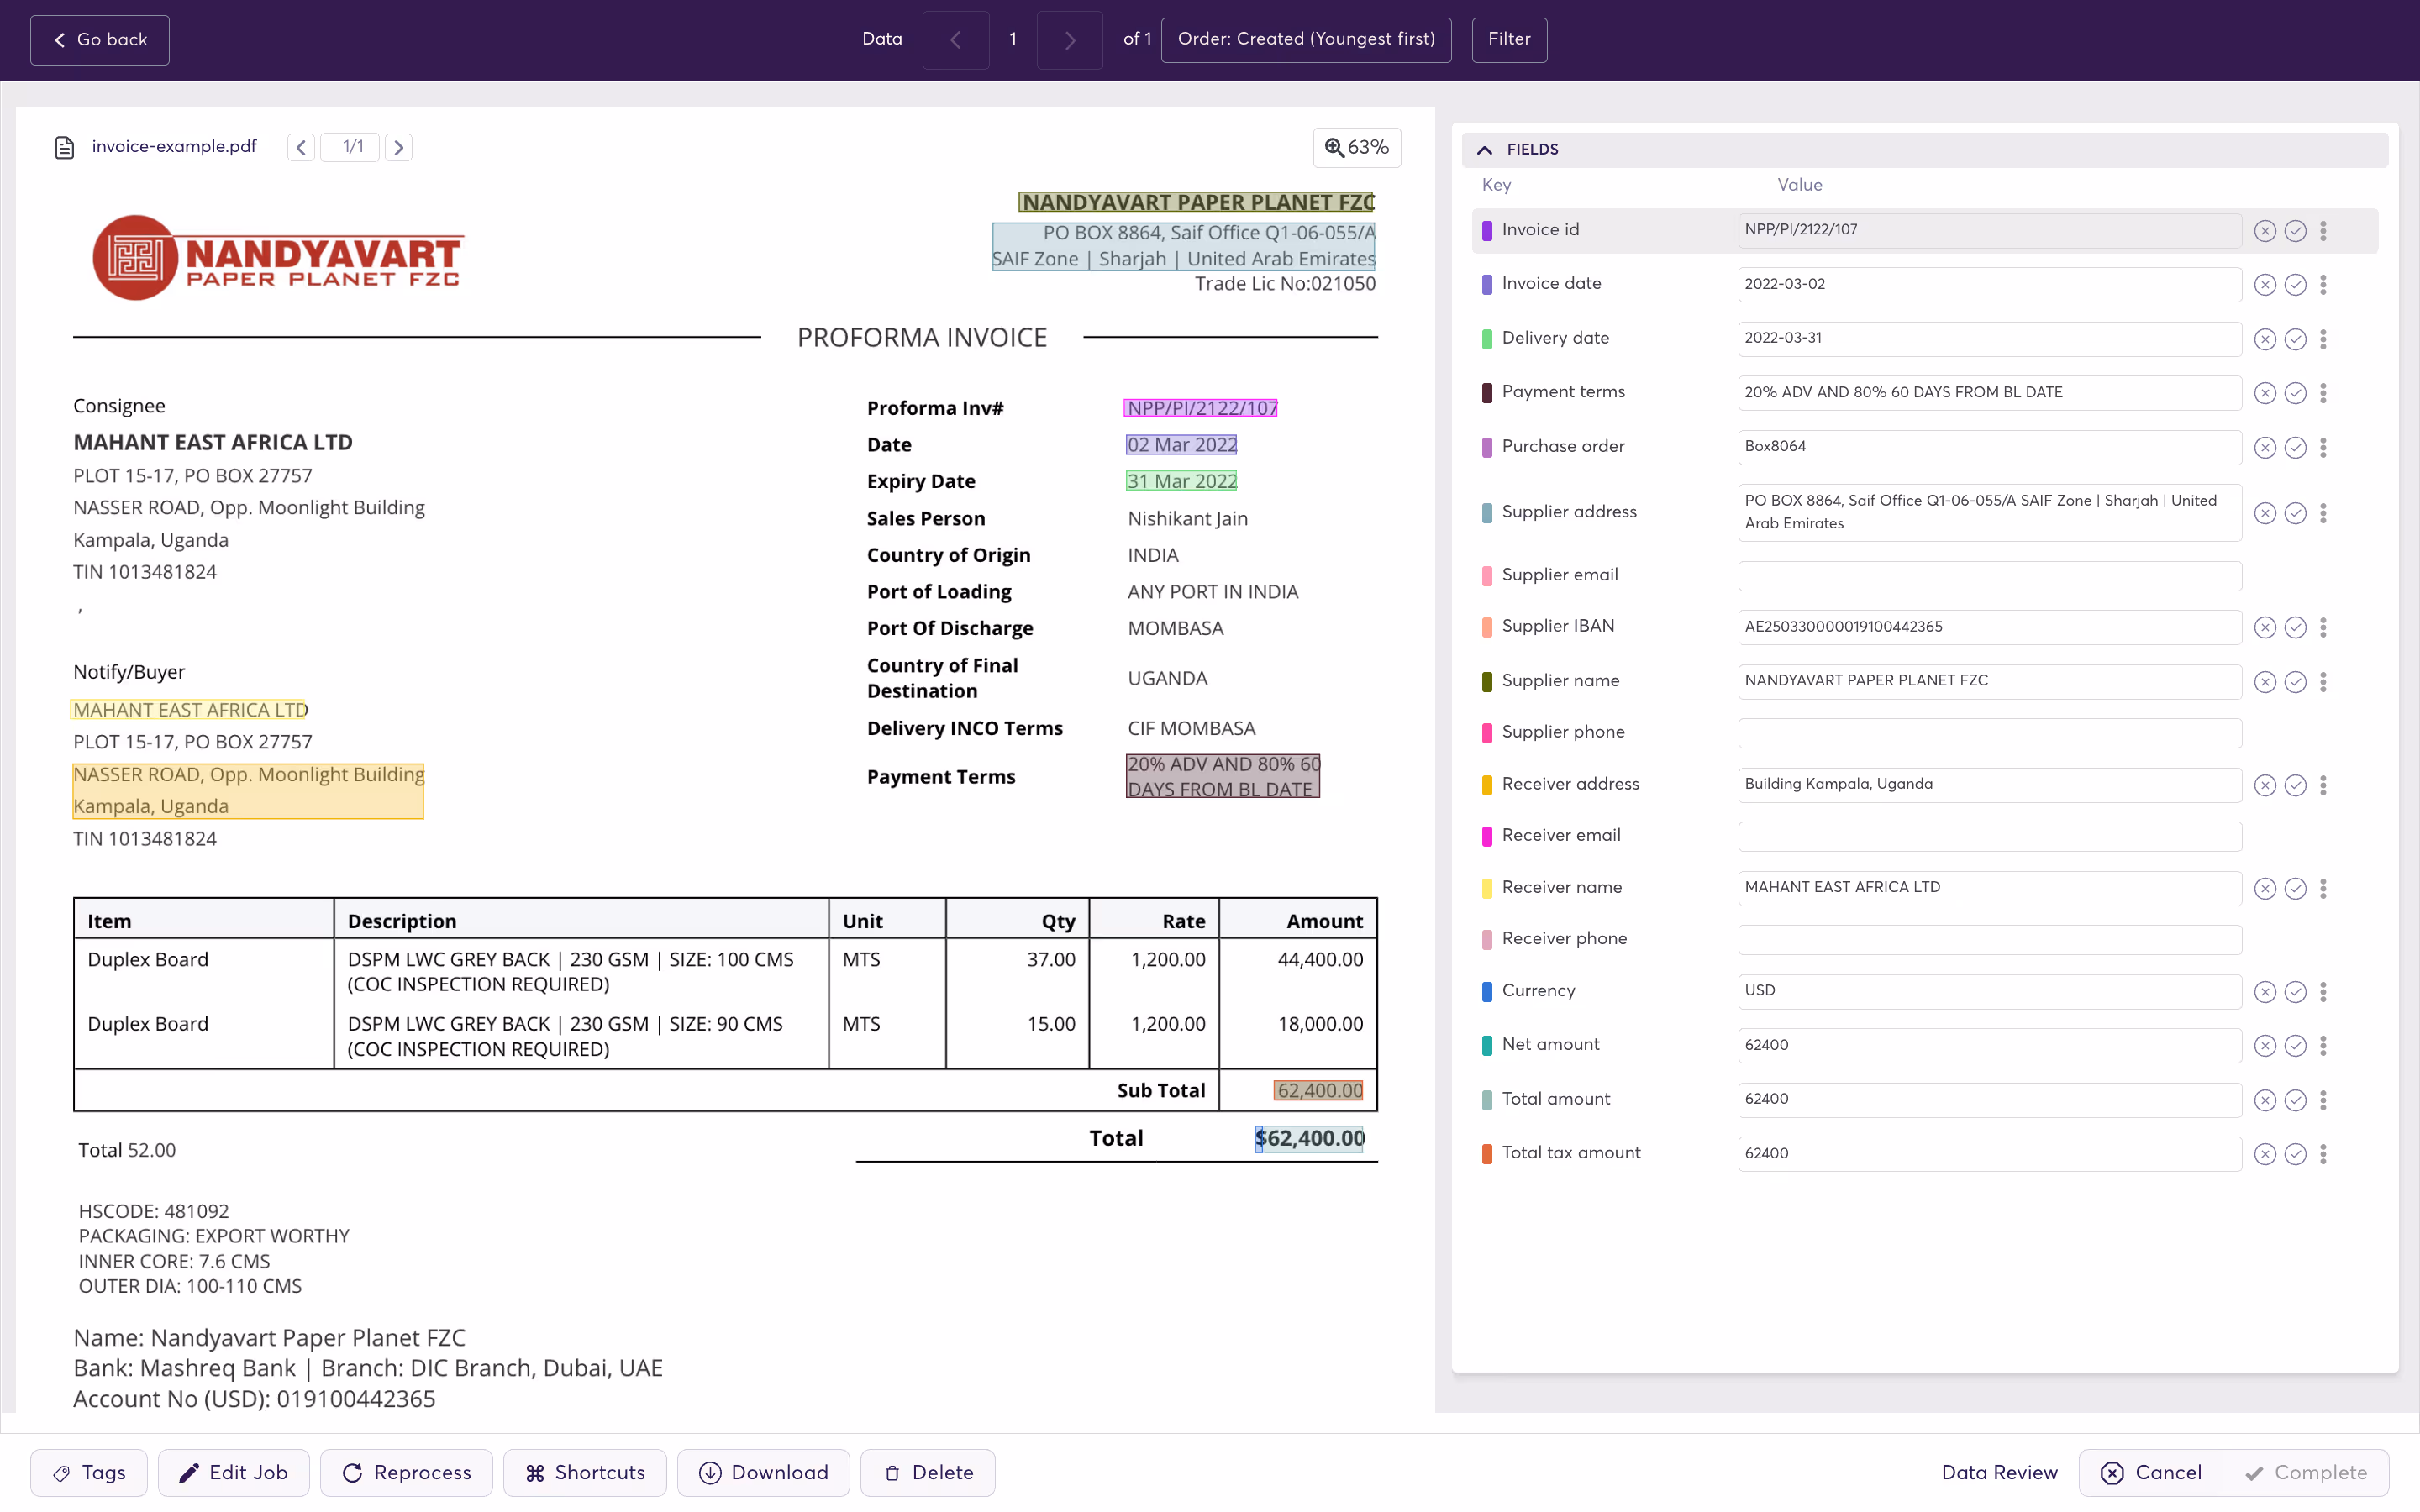Viewport: 2420px width, 1512px height.
Task: Approve the Supplier name value
Action: [2296, 681]
